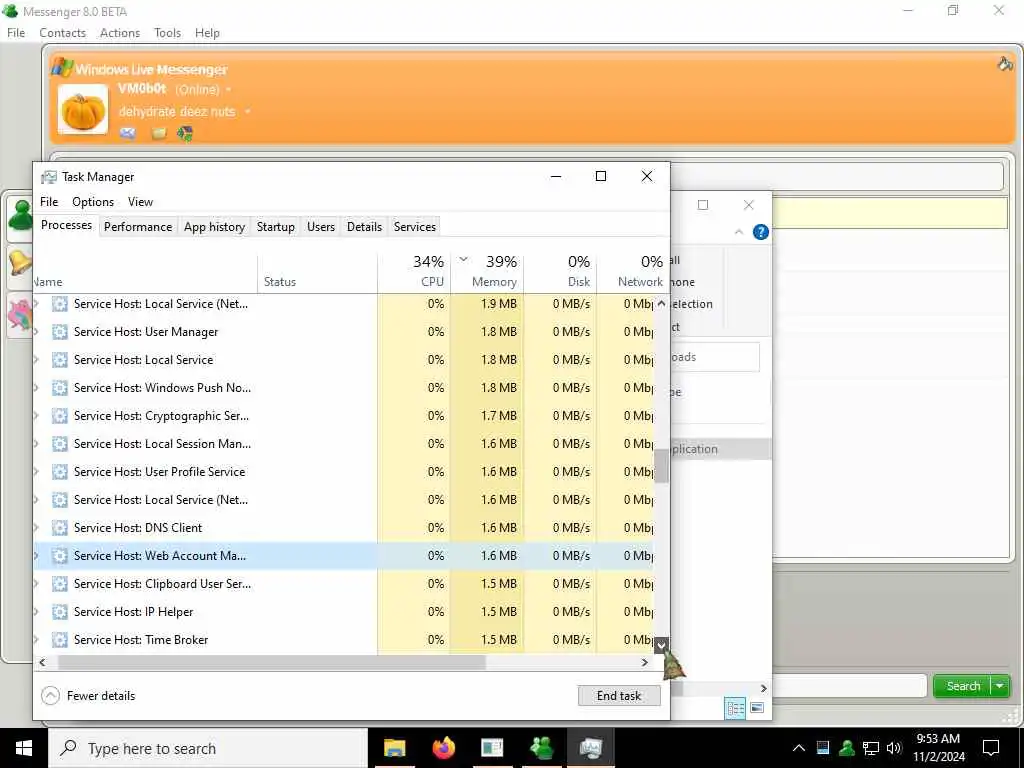Click the pumpkin display picture in Messenger
Screen dimensions: 1024x768
point(83,109)
